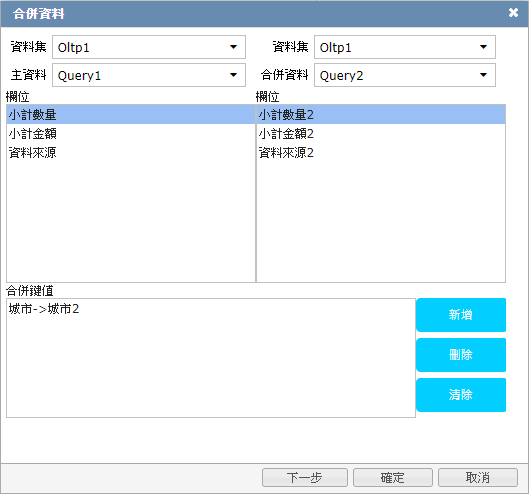Select 資料來源 in left field list
The width and height of the screenshot is (529, 494).
pos(131,153)
